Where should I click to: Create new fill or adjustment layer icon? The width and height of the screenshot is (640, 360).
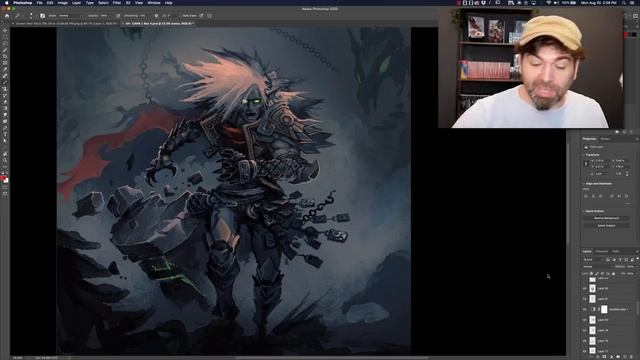click(611, 357)
